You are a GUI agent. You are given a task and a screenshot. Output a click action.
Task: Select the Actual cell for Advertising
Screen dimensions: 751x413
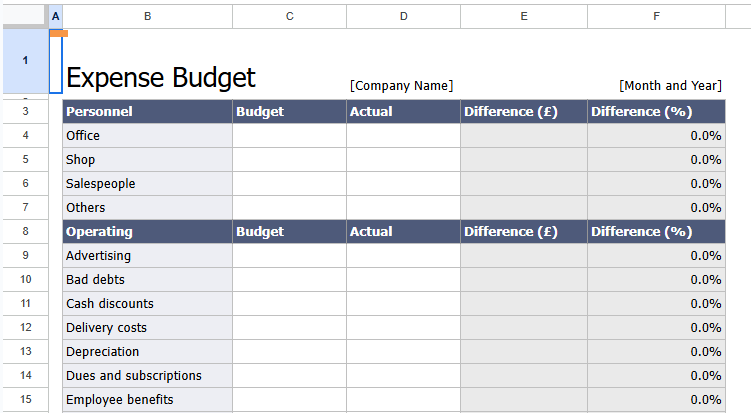pos(403,255)
